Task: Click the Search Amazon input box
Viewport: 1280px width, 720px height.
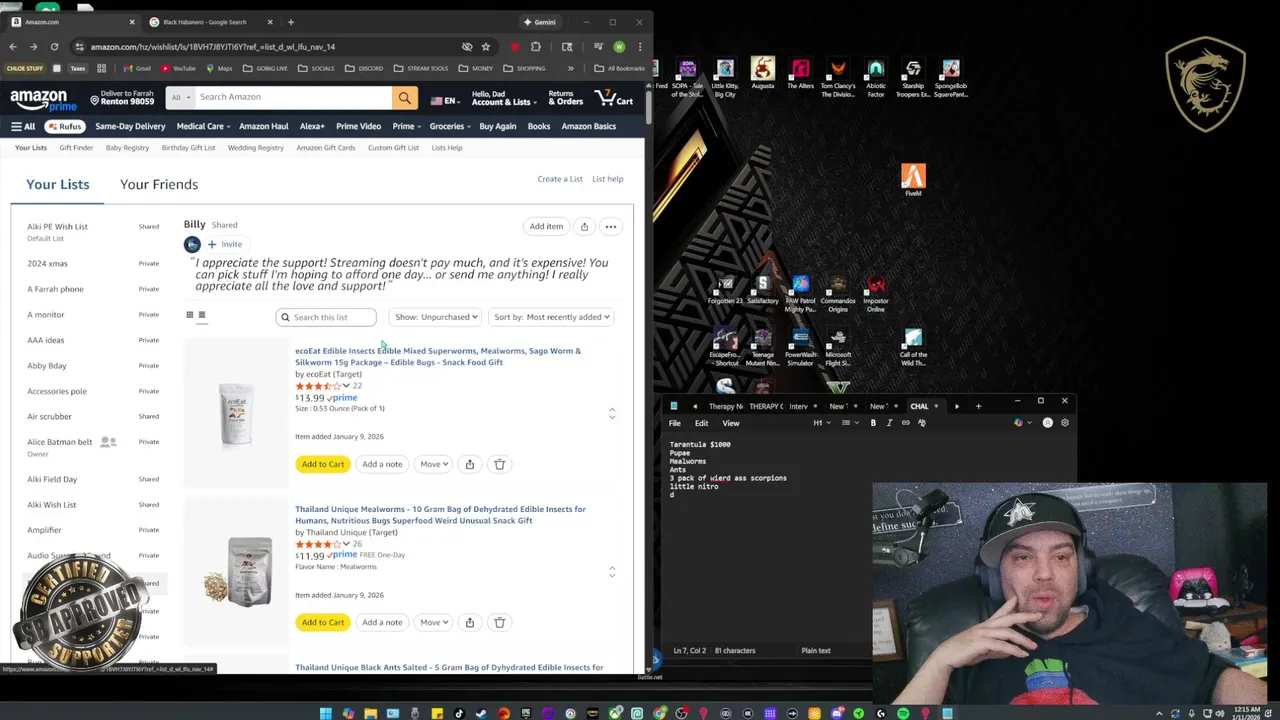Action: tap(292, 97)
